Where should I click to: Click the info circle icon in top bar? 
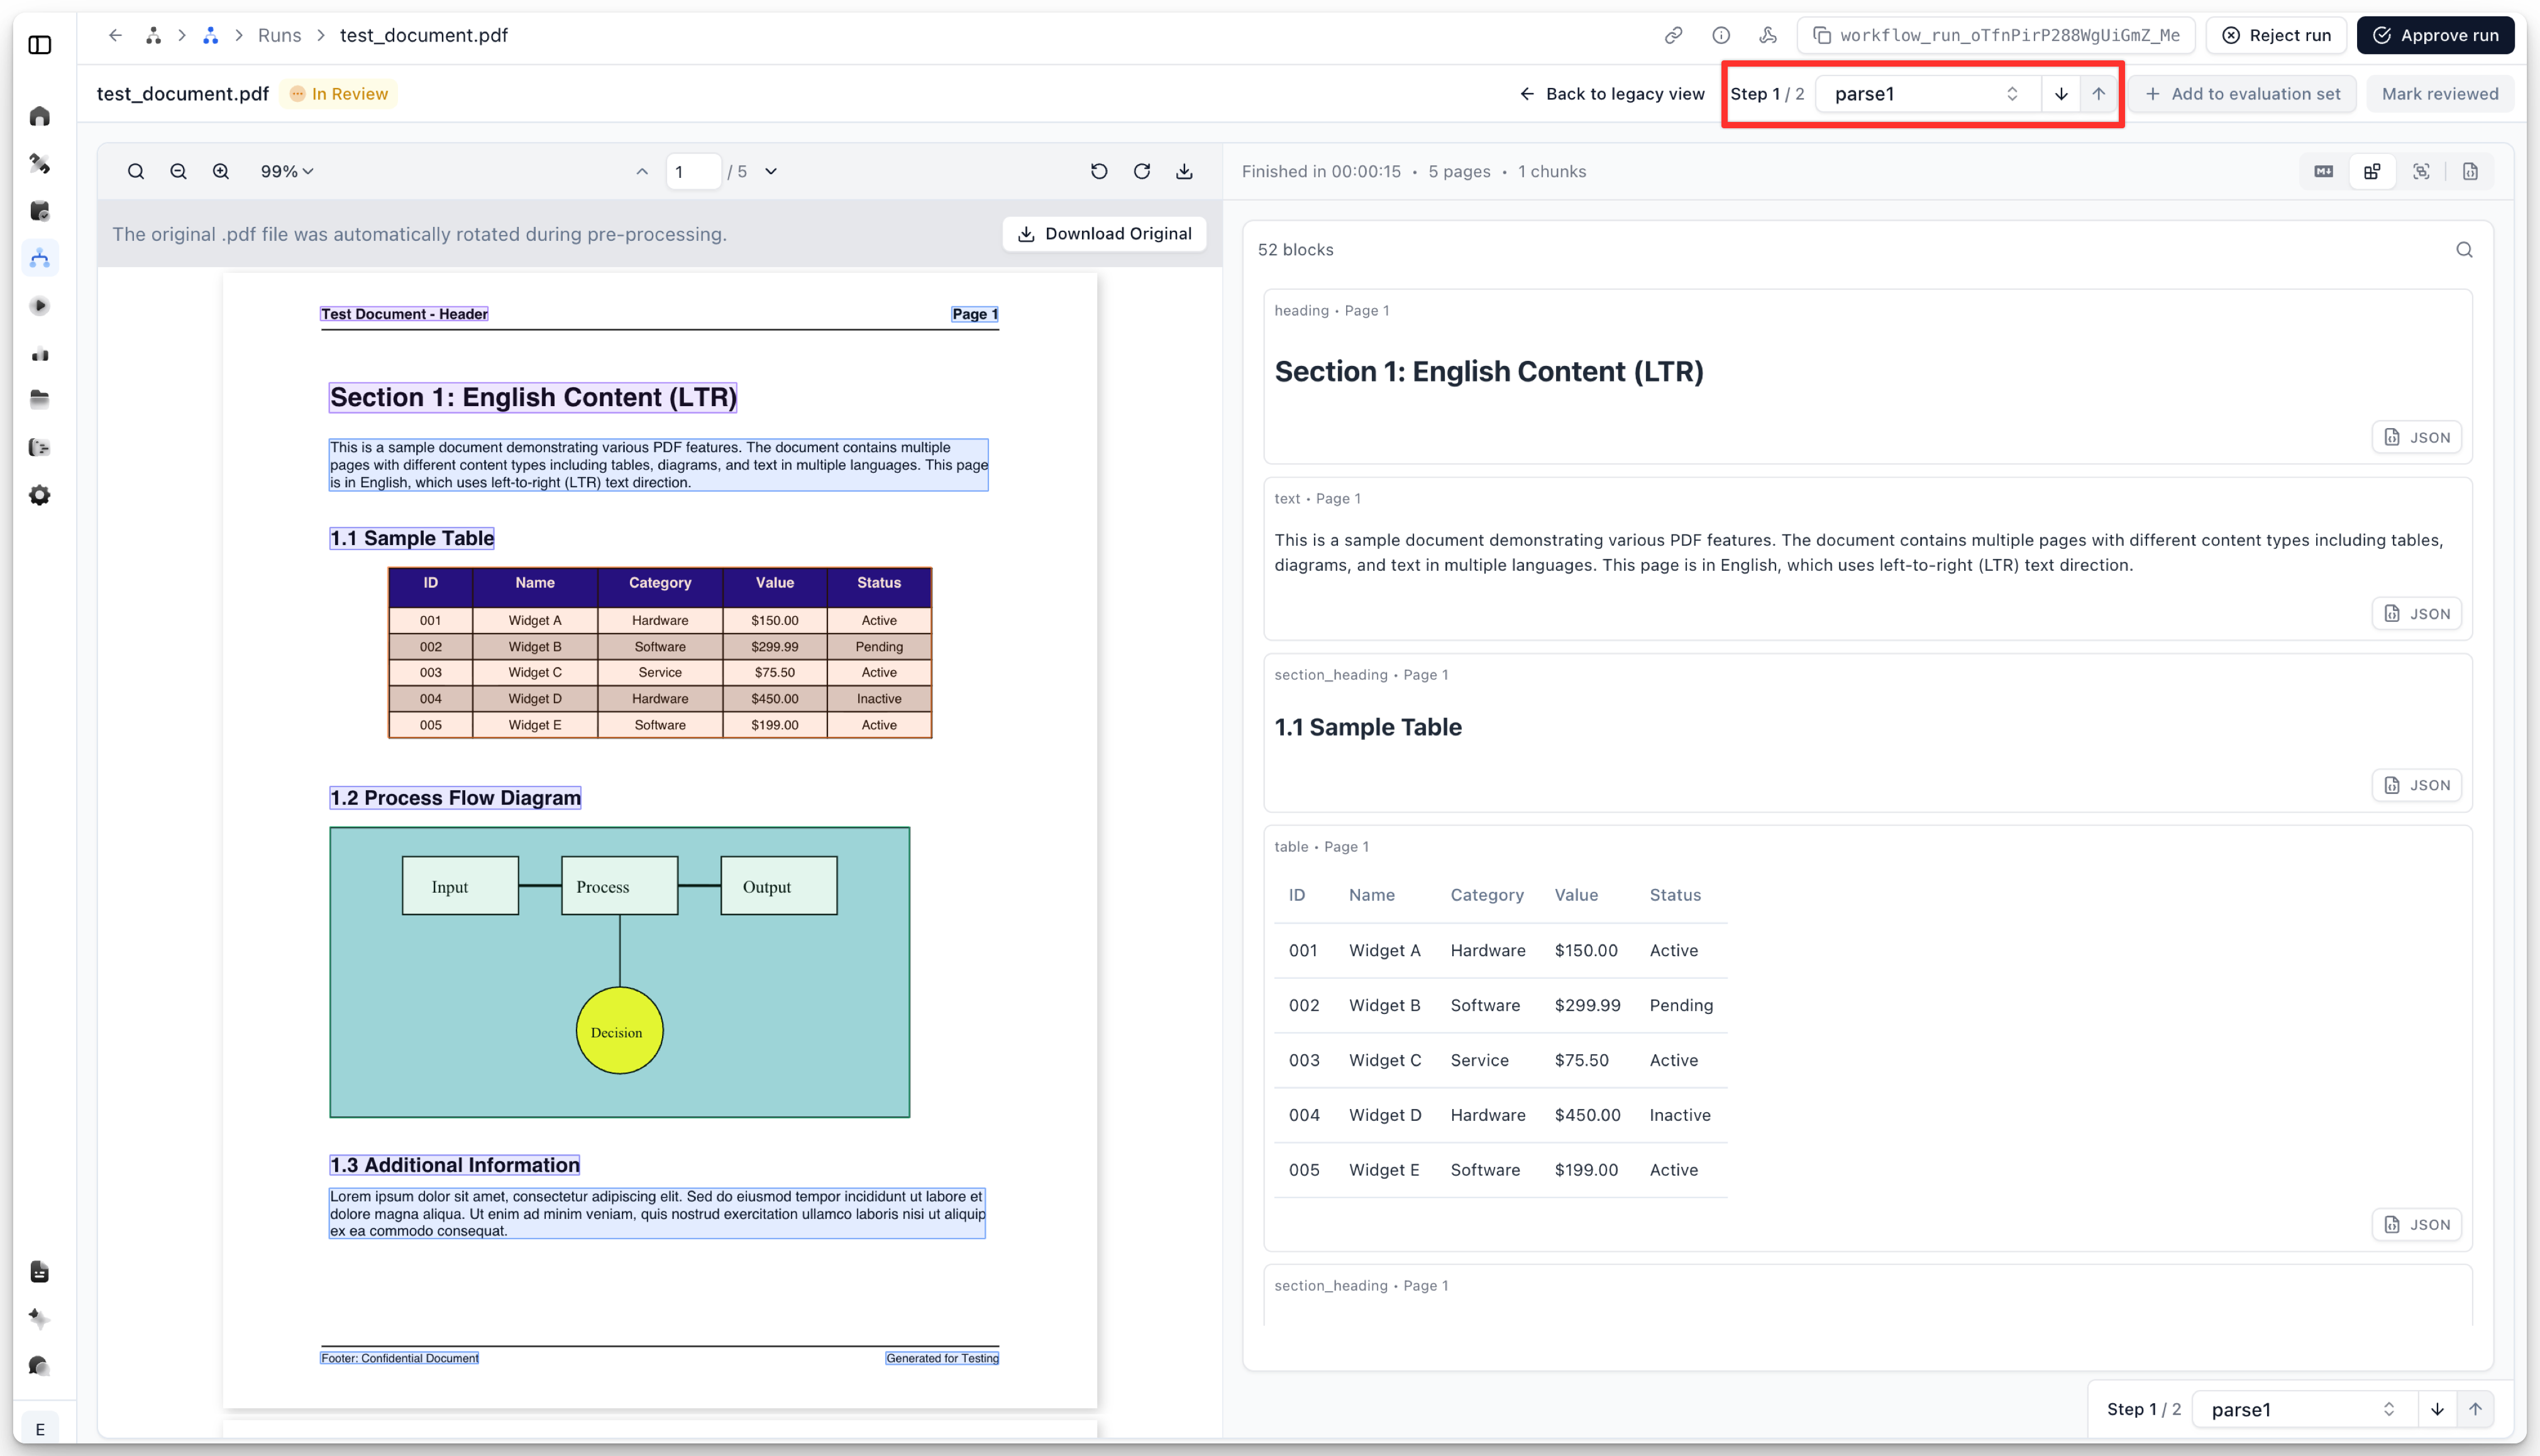pos(1721,36)
